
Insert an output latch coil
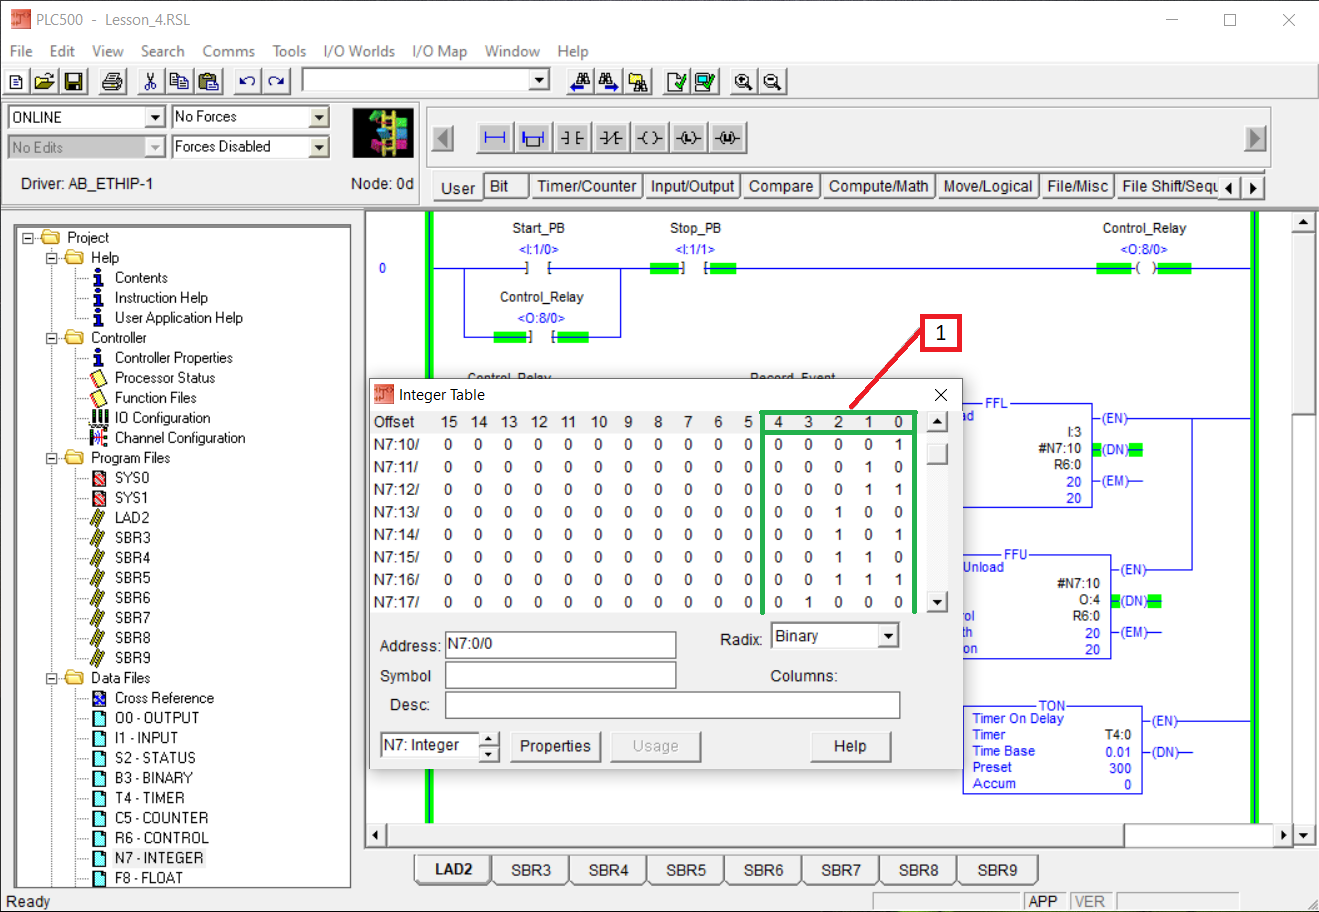689,138
